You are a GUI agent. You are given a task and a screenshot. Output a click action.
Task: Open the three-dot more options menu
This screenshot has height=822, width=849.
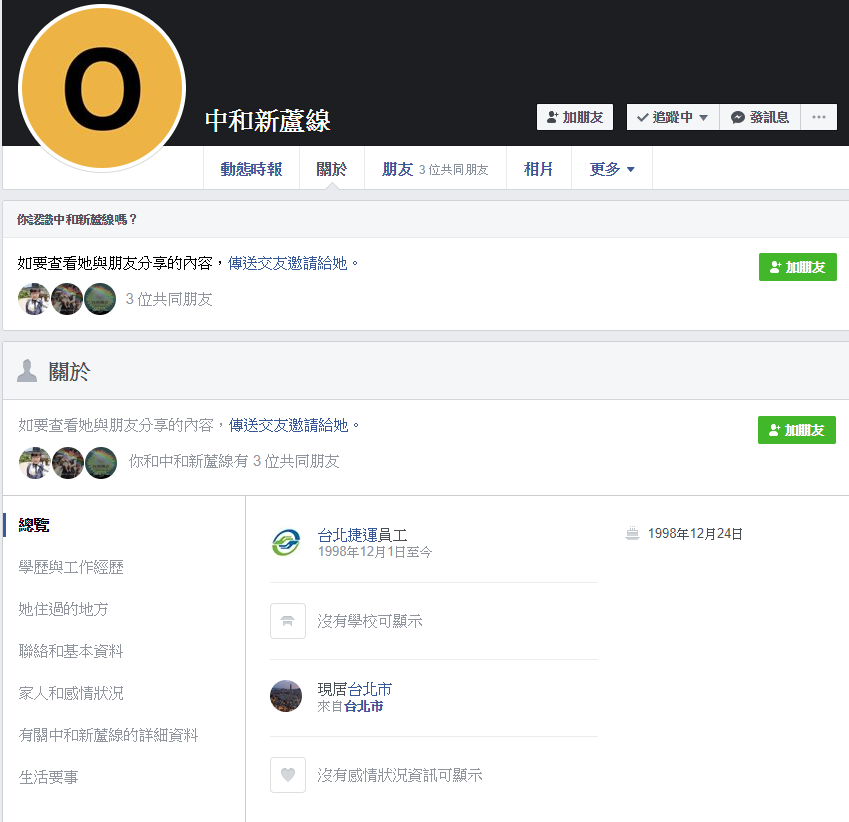[x=819, y=117]
